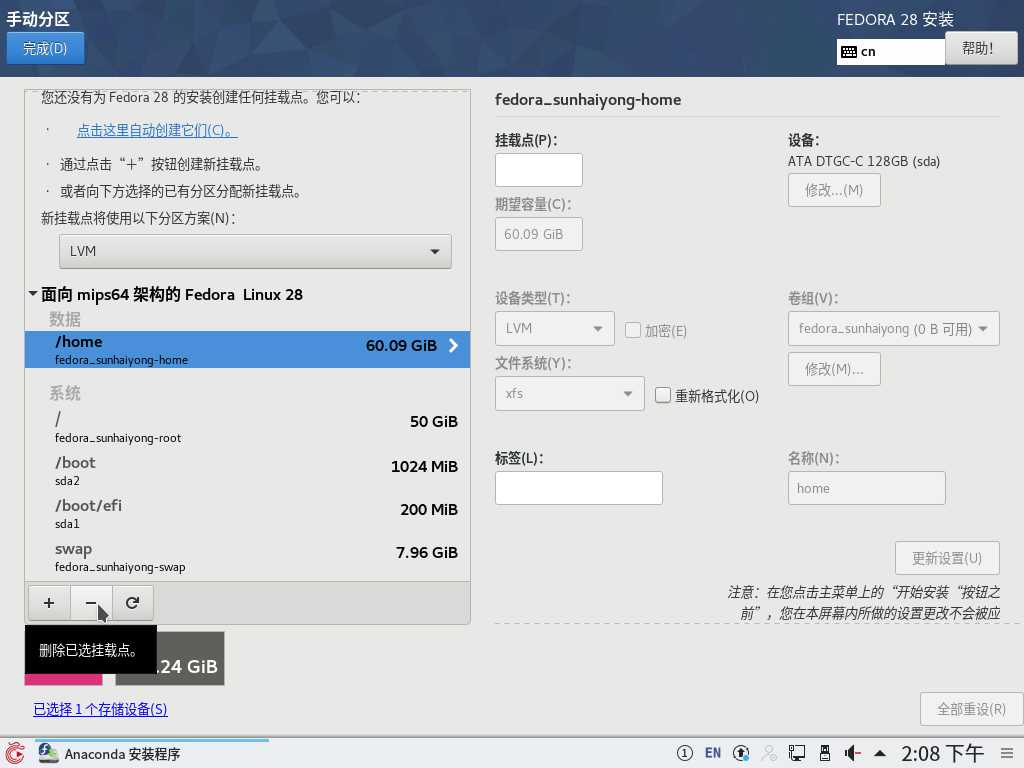Viewport: 1024px width, 768px height.
Task: Toggle the 重新格式化(O) reformat checkbox
Action: click(x=662, y=395)
